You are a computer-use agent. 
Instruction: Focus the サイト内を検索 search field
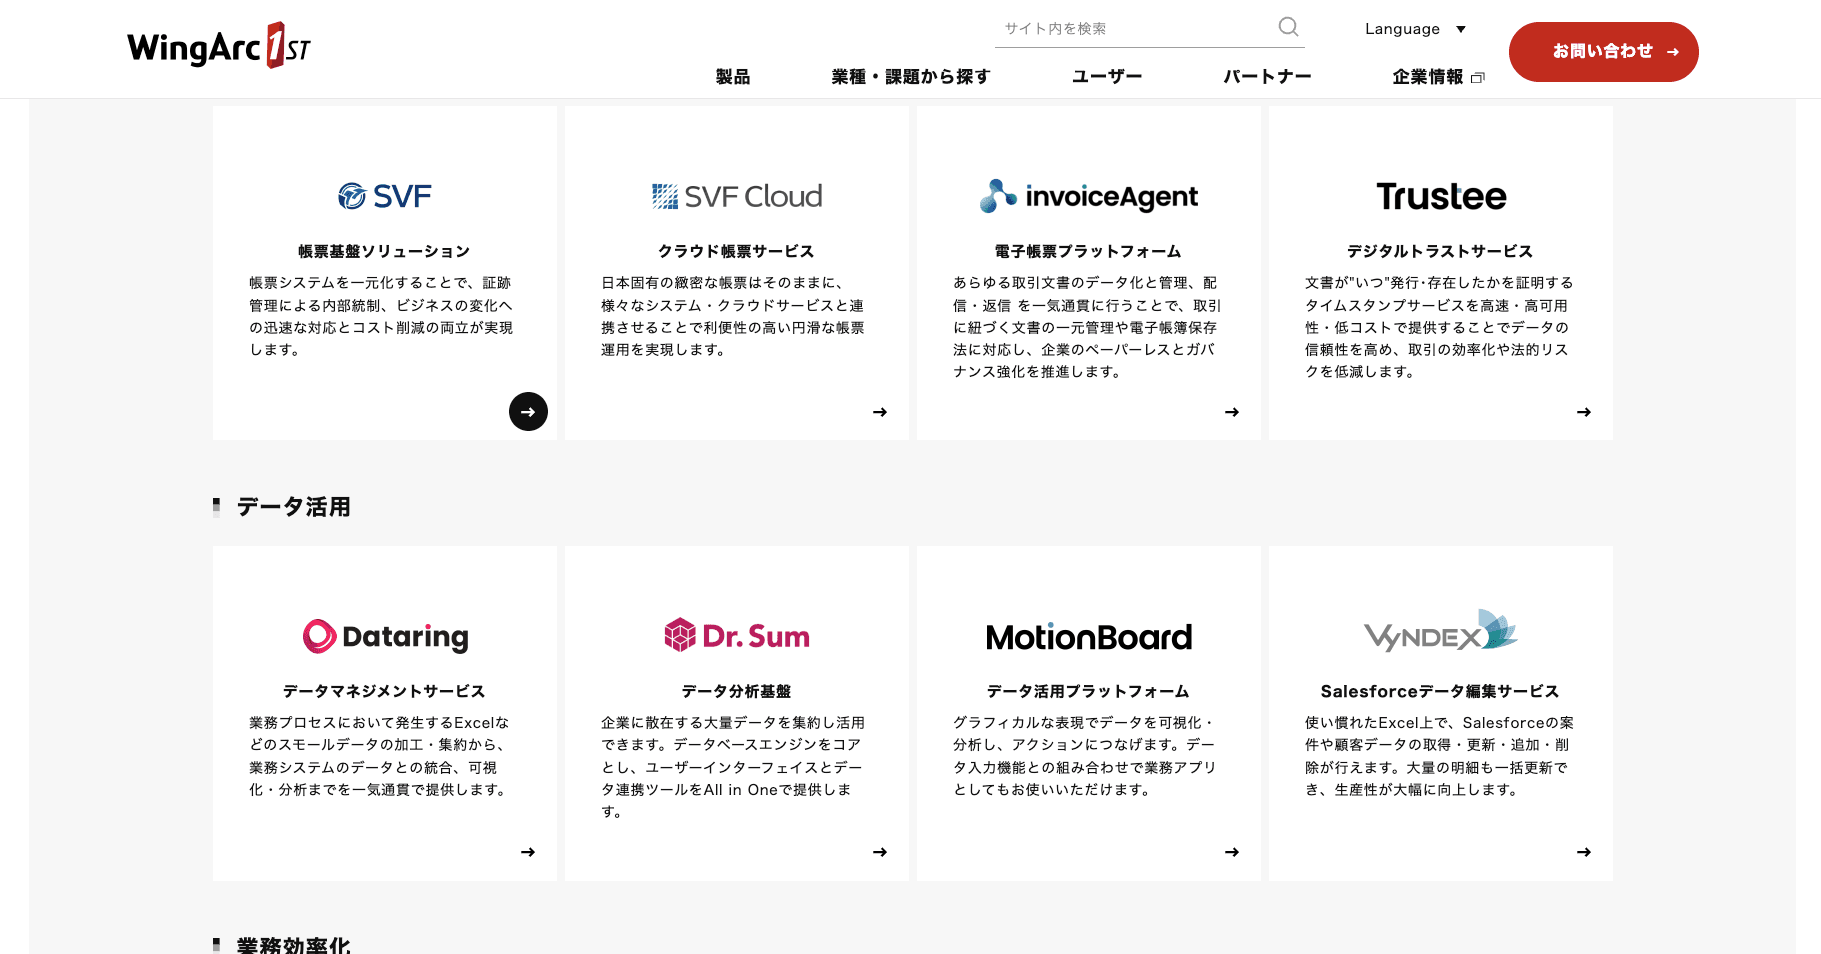1135,29
